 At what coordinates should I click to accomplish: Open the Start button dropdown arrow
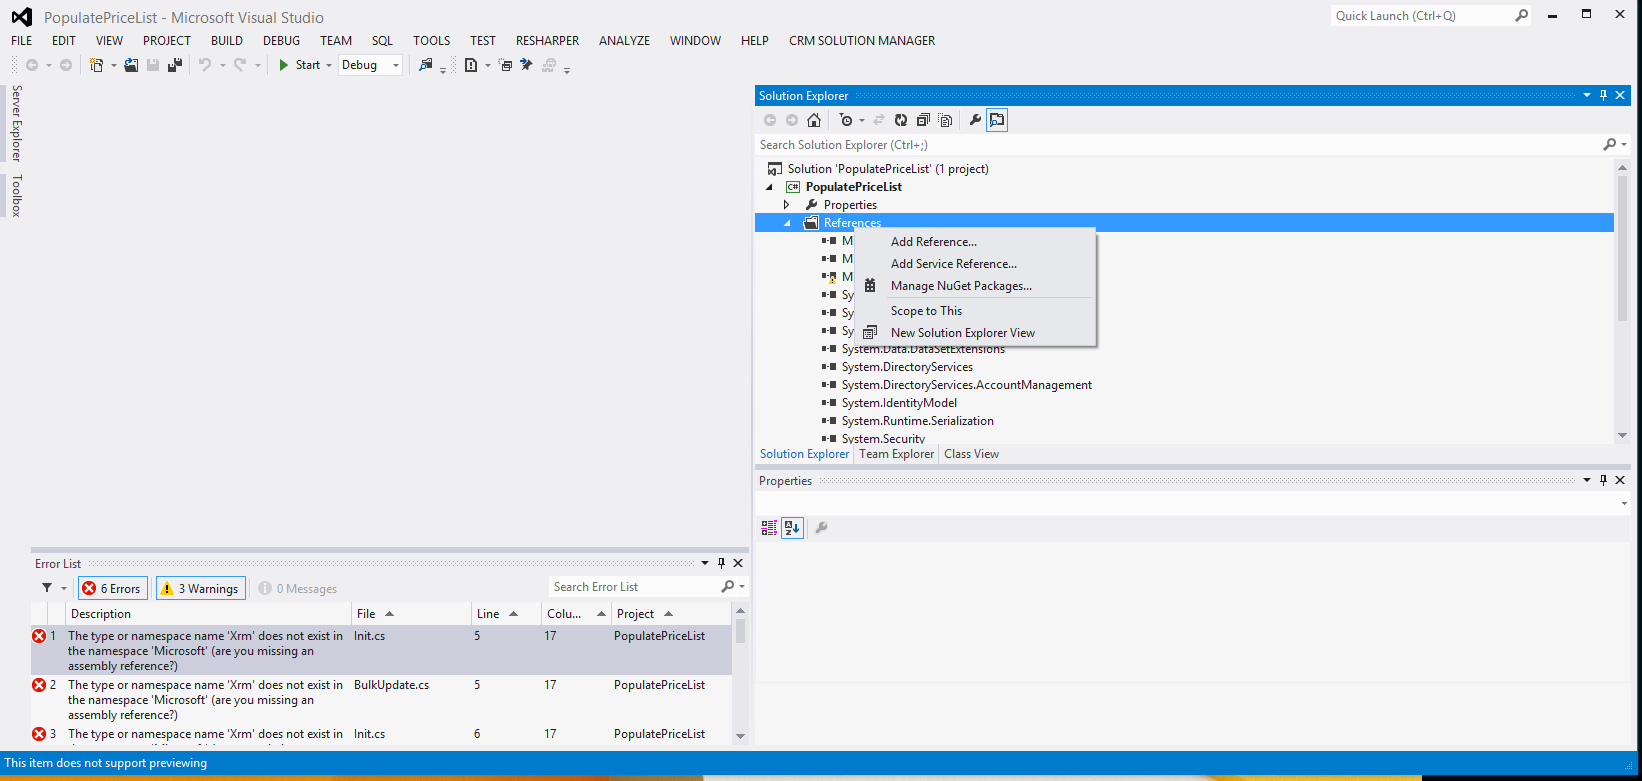[329, 65]
